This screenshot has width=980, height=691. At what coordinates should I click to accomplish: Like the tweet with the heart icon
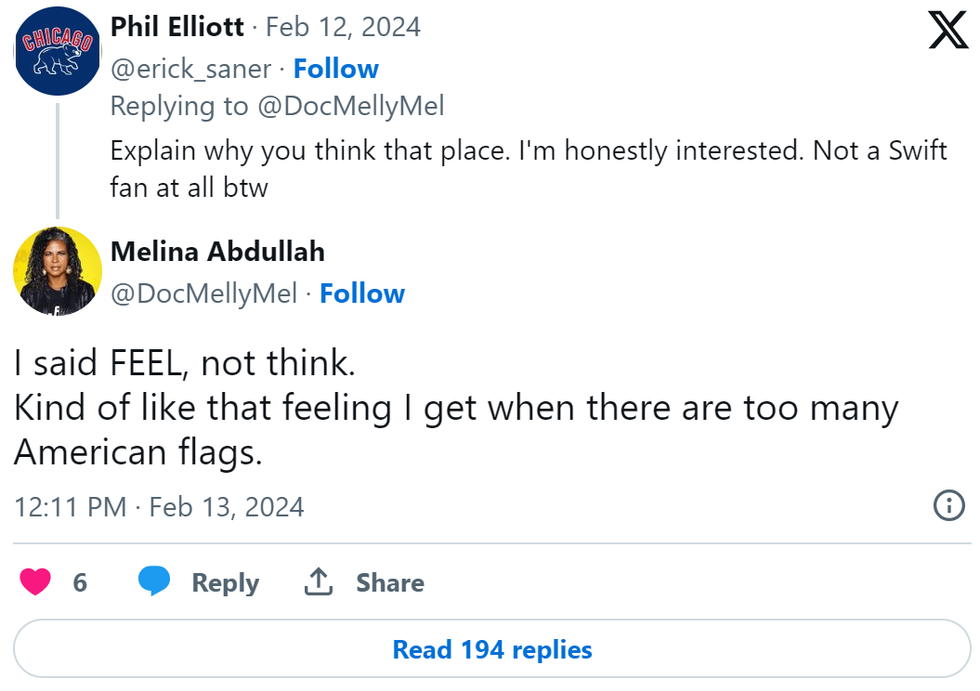tap(36, 582)
